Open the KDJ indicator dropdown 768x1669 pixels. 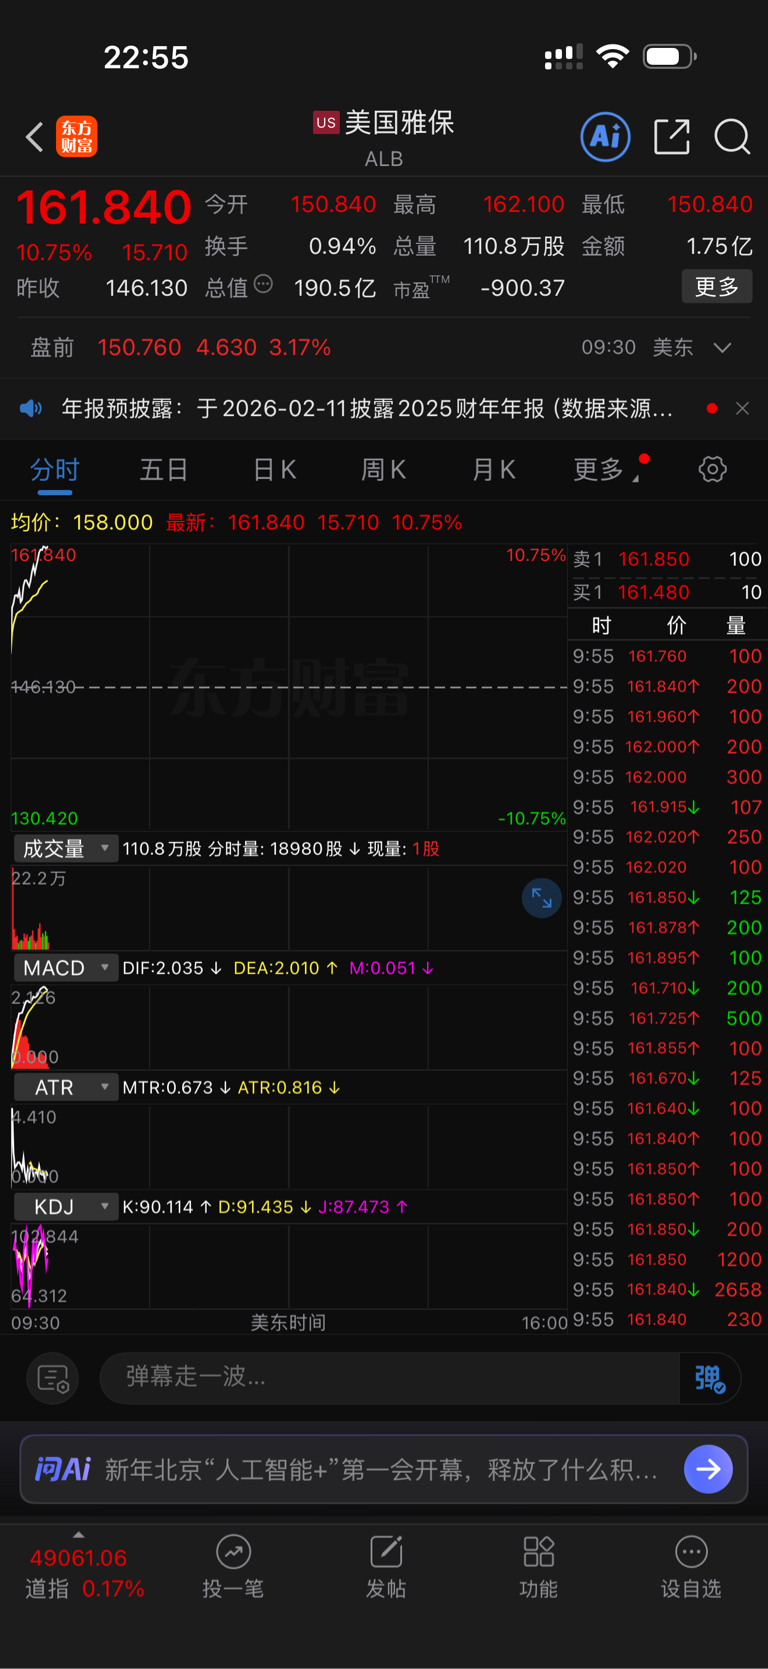click(65, 1207)
